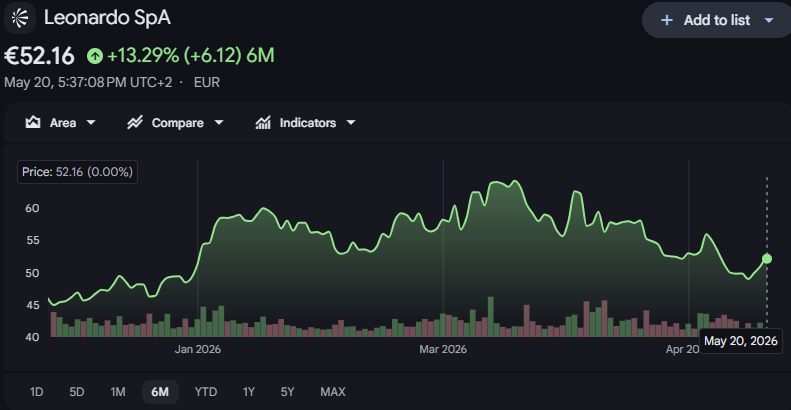
Task: Click the EUR currency label
Action: [x=207, y=83]
